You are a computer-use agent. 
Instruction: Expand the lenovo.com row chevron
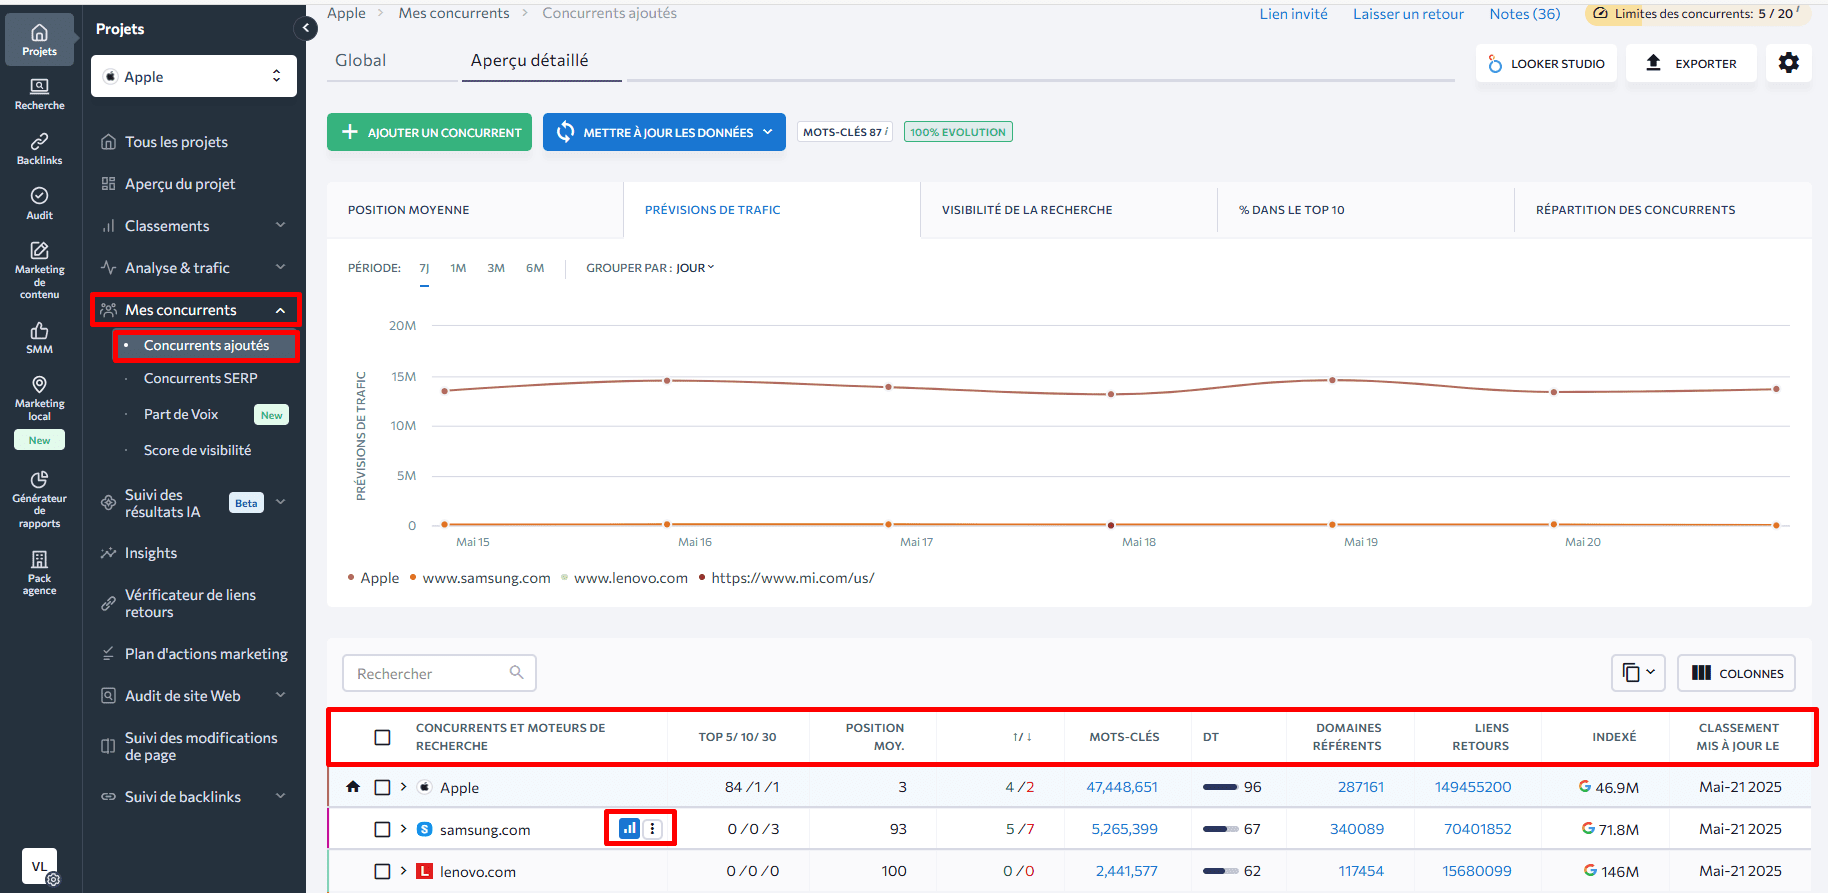pos(404,871)
